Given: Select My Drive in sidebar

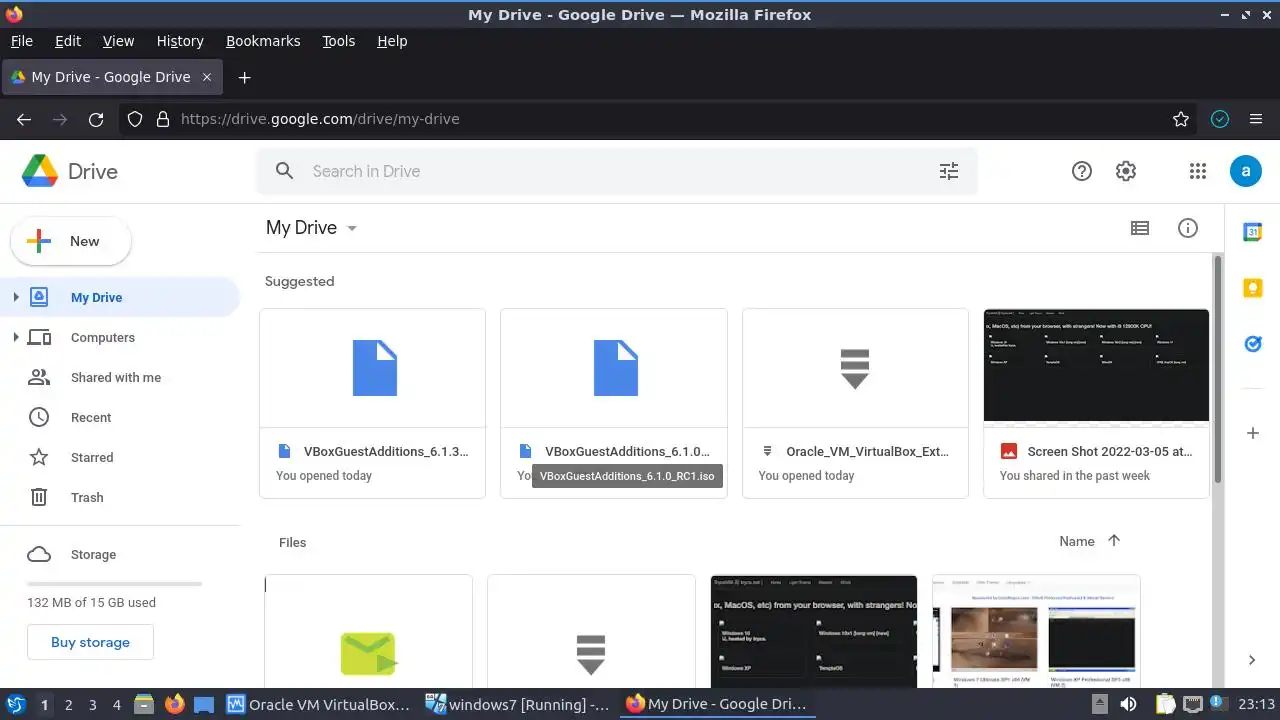Looking at the screenshot, I should pos(120,297).
